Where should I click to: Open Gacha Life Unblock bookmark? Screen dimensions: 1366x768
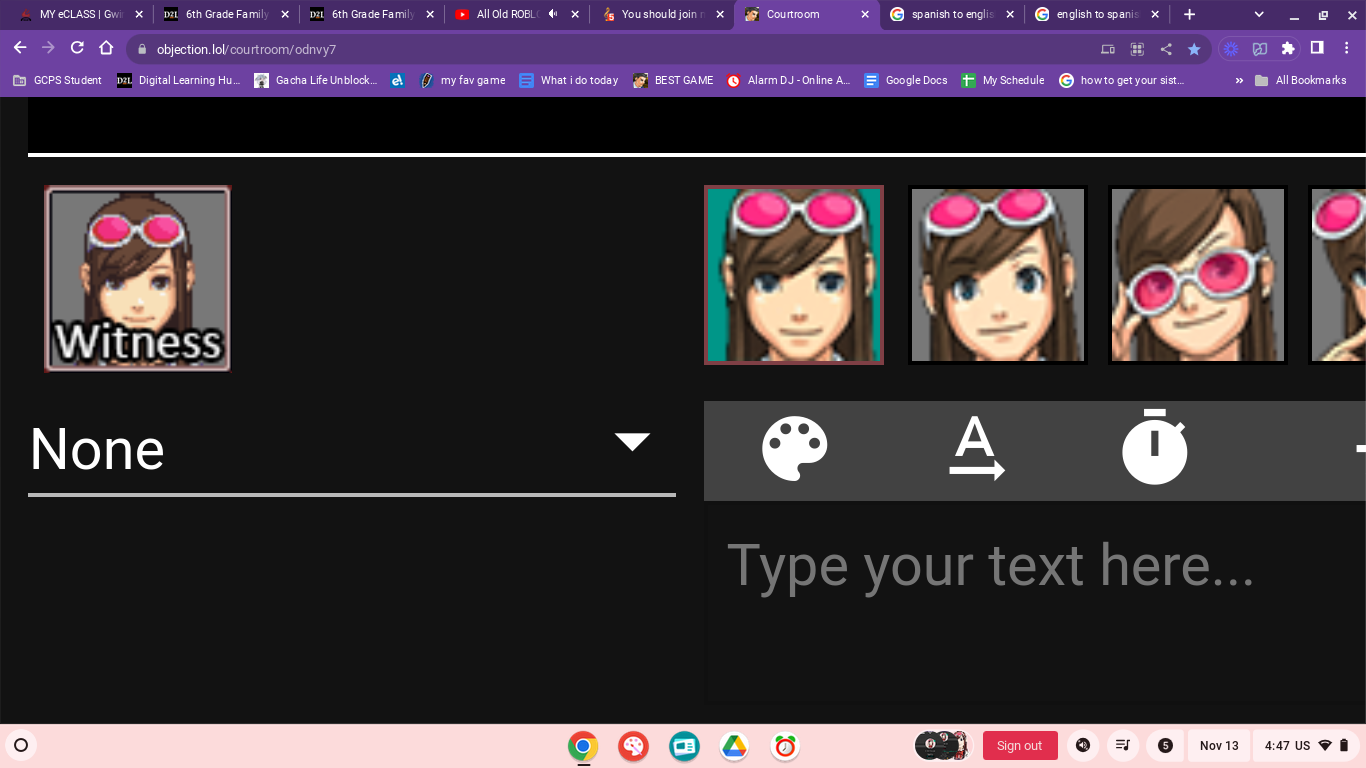click(x=316, y=80)
